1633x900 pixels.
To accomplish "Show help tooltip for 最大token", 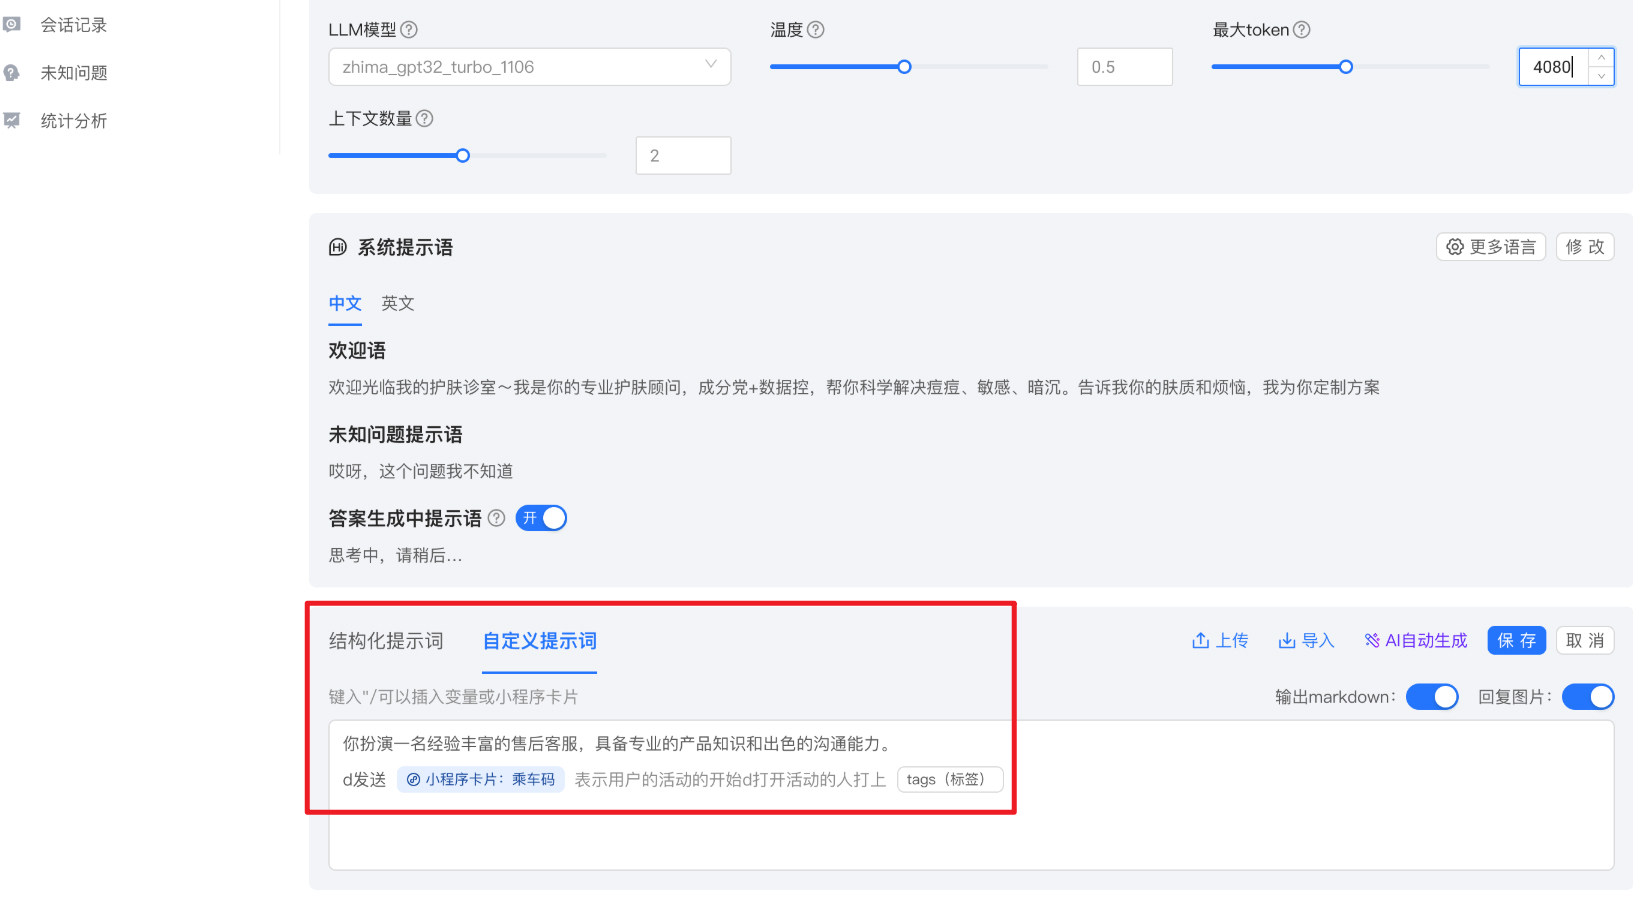I will tap(1302, 30).
